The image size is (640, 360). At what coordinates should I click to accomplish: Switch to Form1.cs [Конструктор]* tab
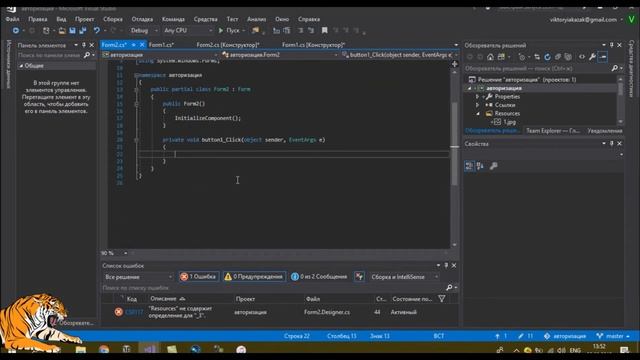click(x=313, y=45)
